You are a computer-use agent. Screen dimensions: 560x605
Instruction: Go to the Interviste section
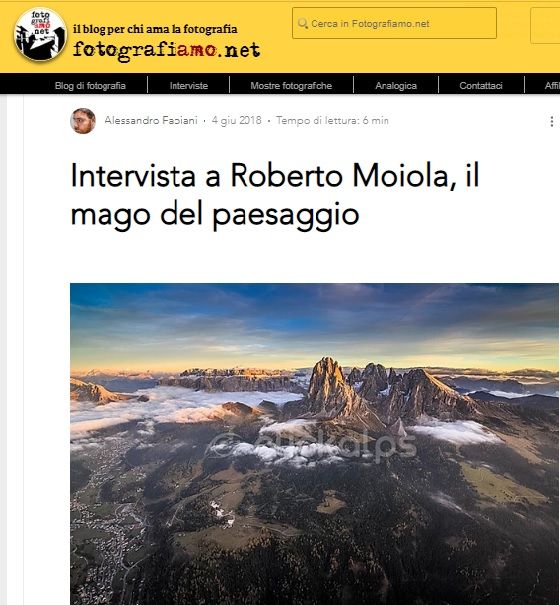[x=189, y=85]
